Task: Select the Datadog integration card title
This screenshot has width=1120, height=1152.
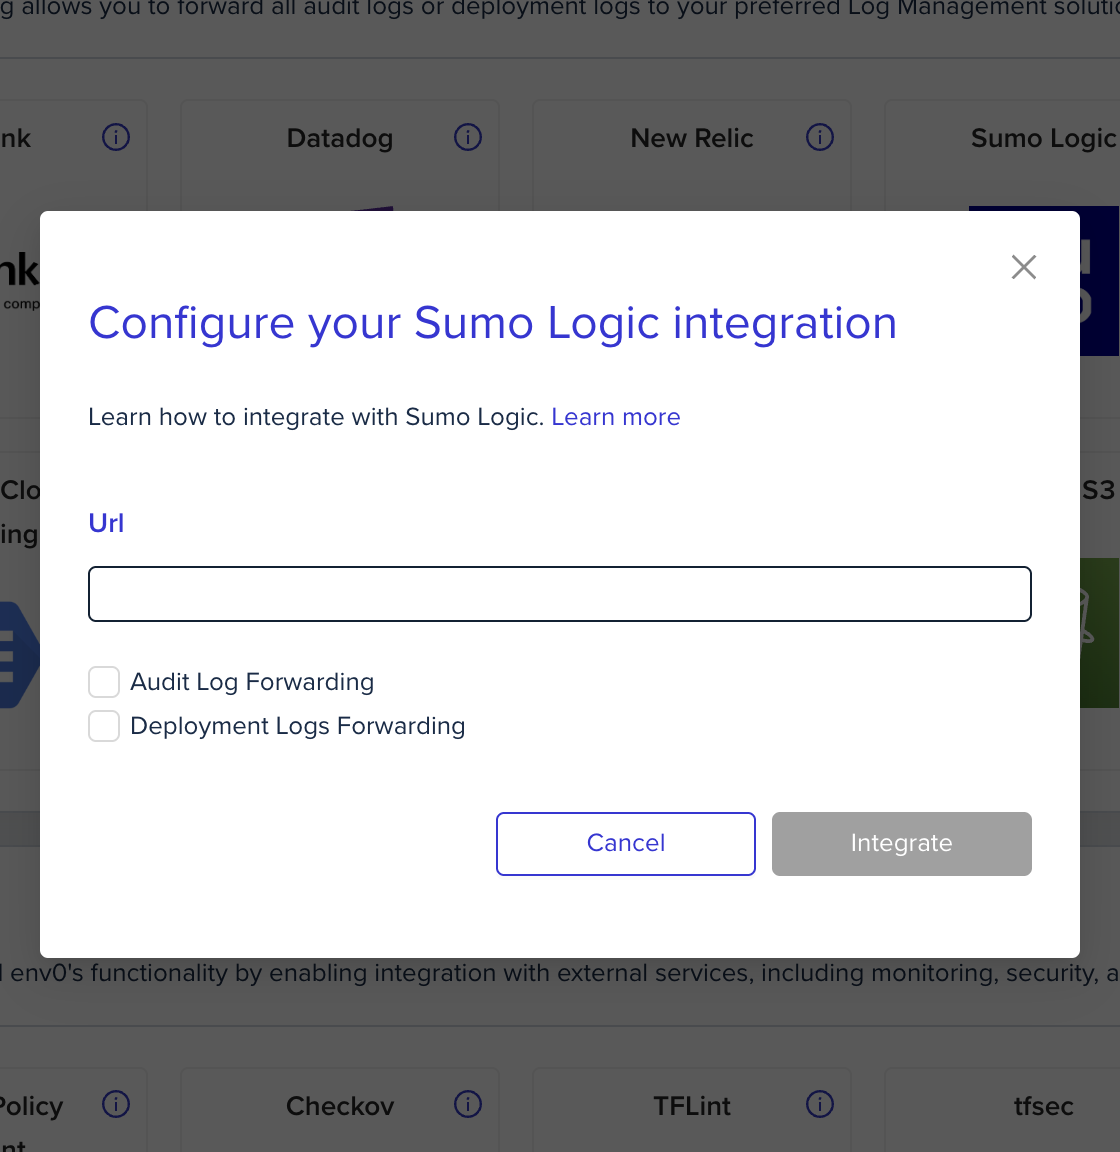Action: point(340,138)
